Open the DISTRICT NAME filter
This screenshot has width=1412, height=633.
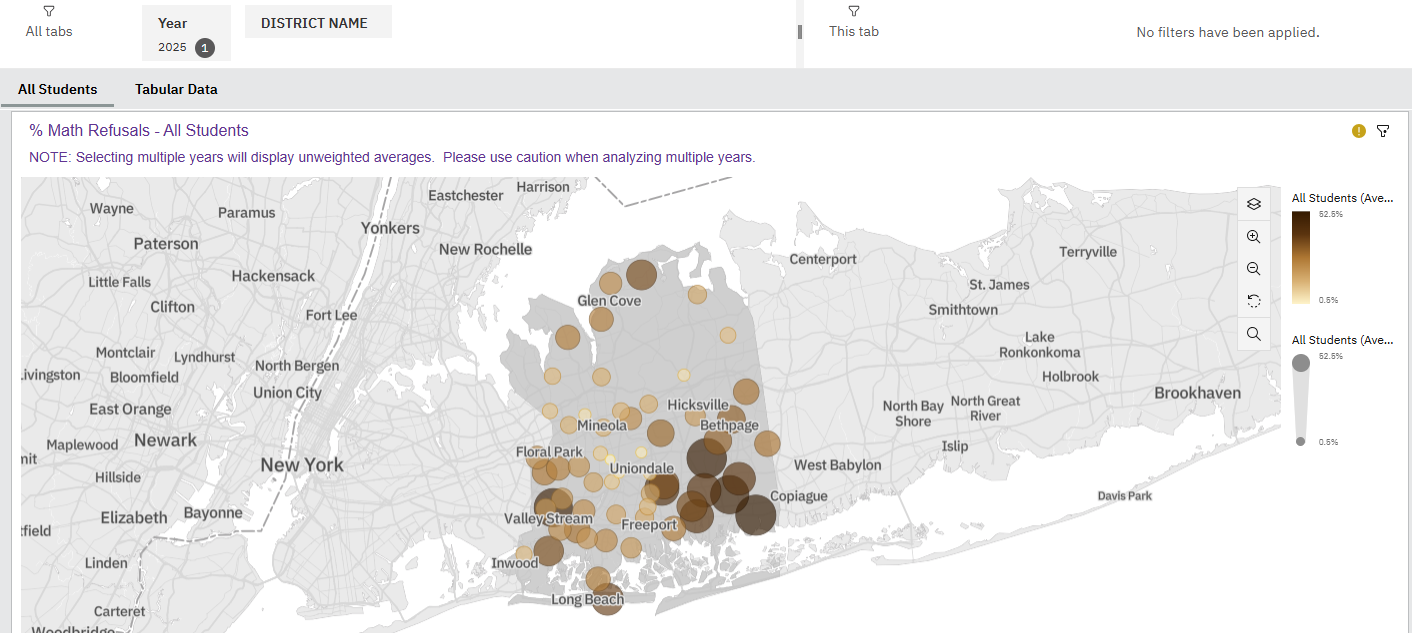click(318, 22)
